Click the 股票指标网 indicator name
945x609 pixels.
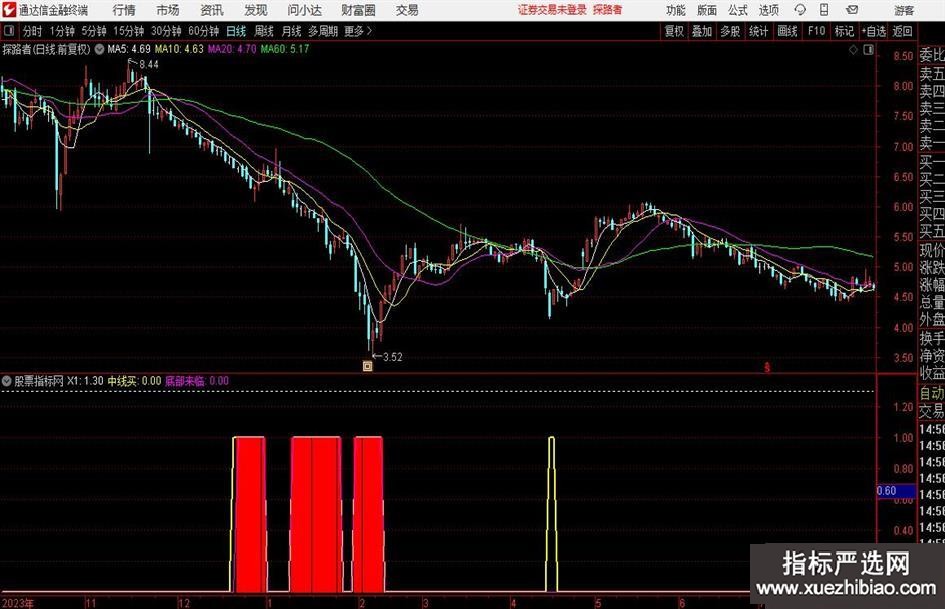coord(39,381)
